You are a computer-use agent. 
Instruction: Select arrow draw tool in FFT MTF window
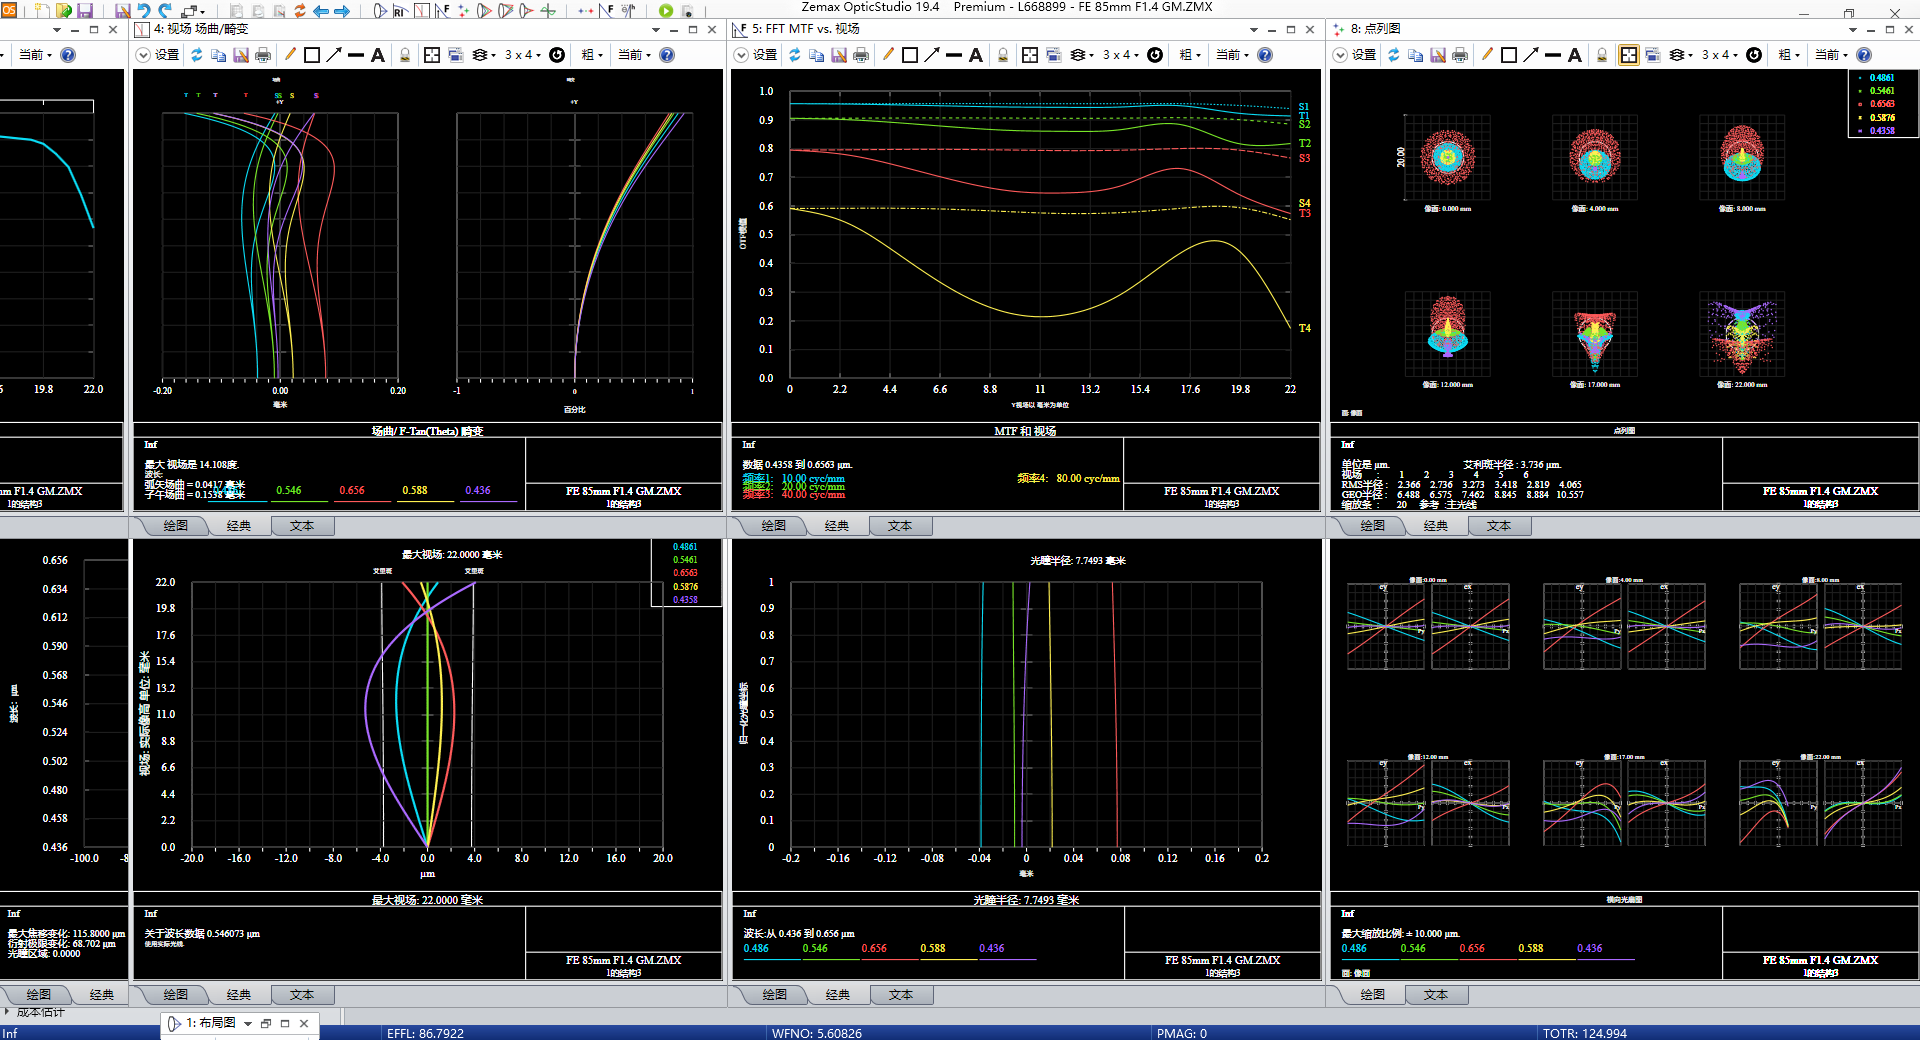(x=932, y=55)
